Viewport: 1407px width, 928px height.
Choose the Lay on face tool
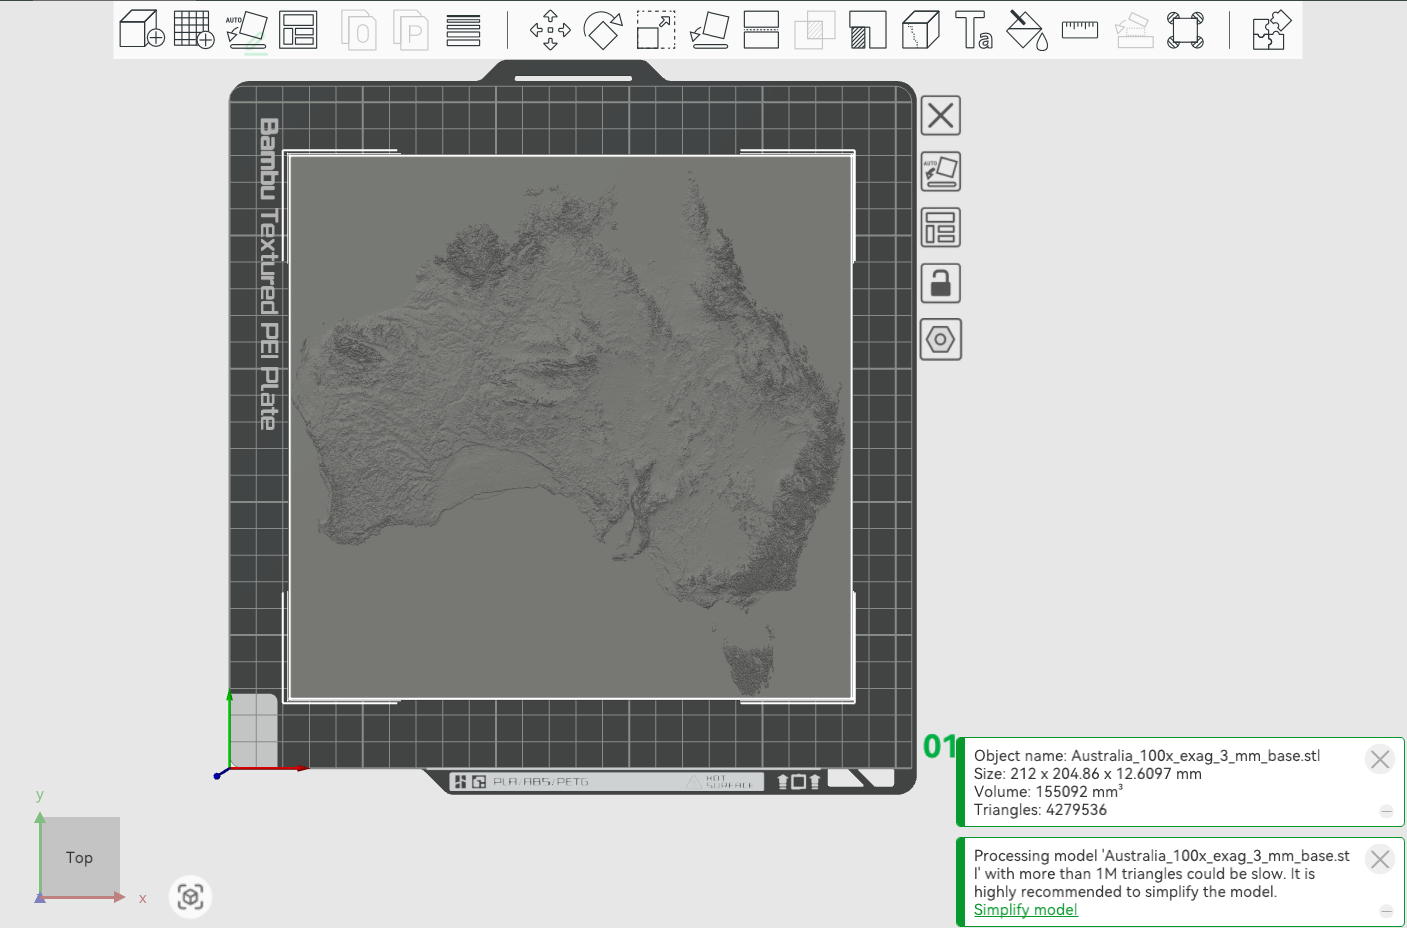coord(709,30)
